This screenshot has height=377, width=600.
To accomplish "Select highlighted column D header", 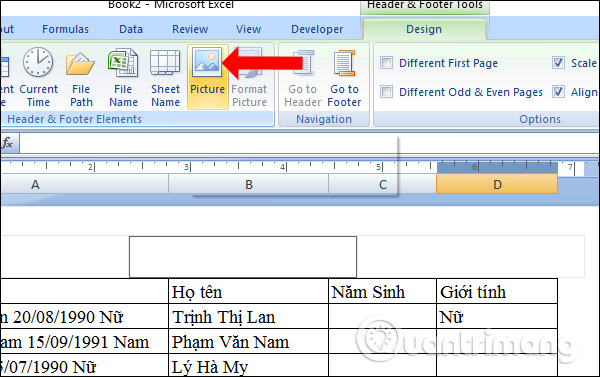I will [497, 184].
